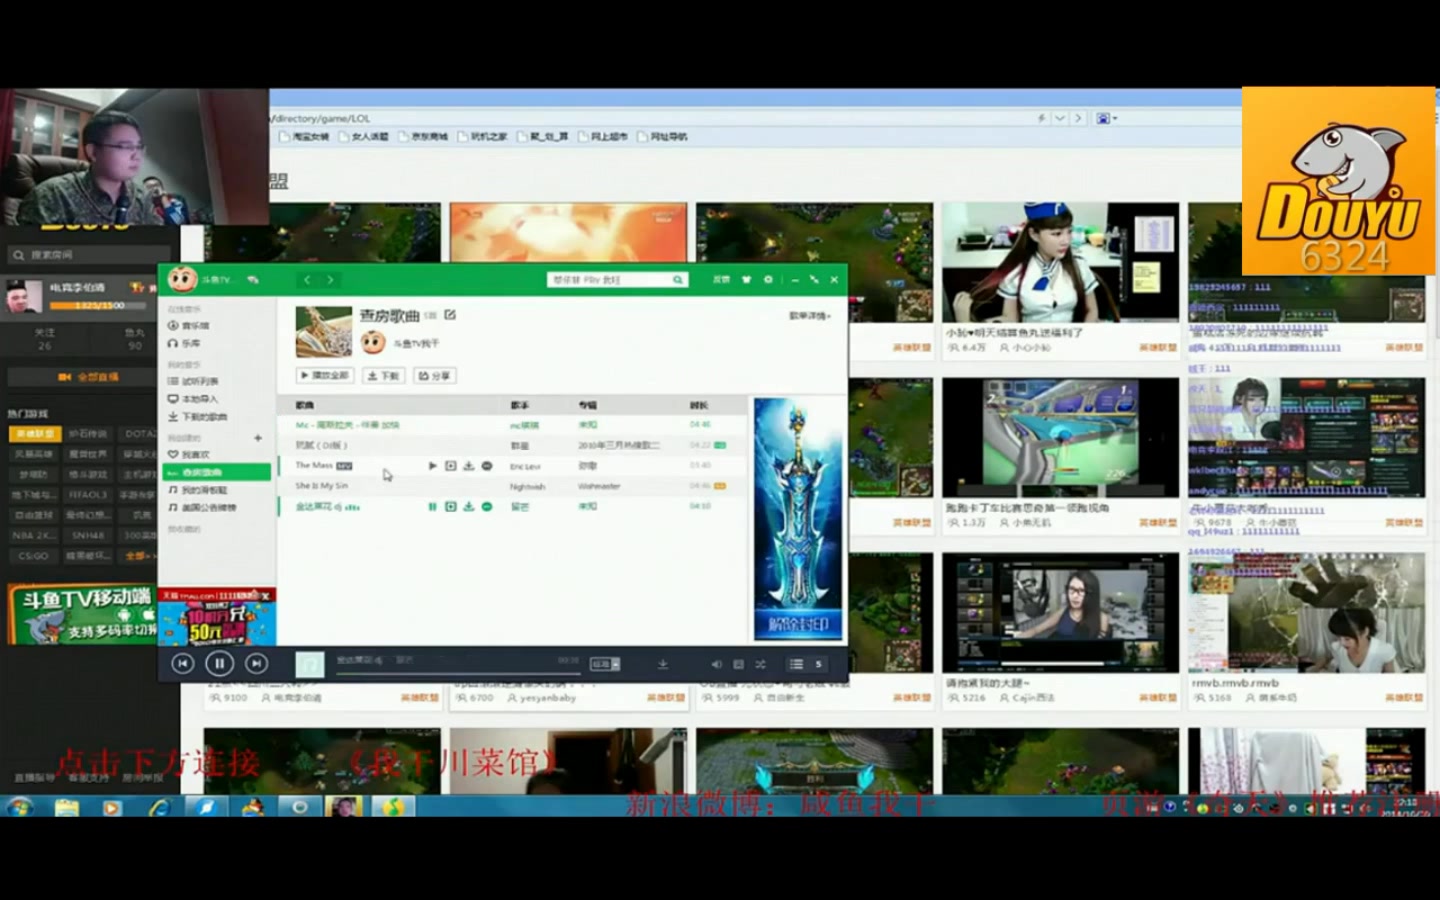Screen dimensions: 1440x900
Task: Select SNH48 tag on Douyu page
Action: coord(88,535)
